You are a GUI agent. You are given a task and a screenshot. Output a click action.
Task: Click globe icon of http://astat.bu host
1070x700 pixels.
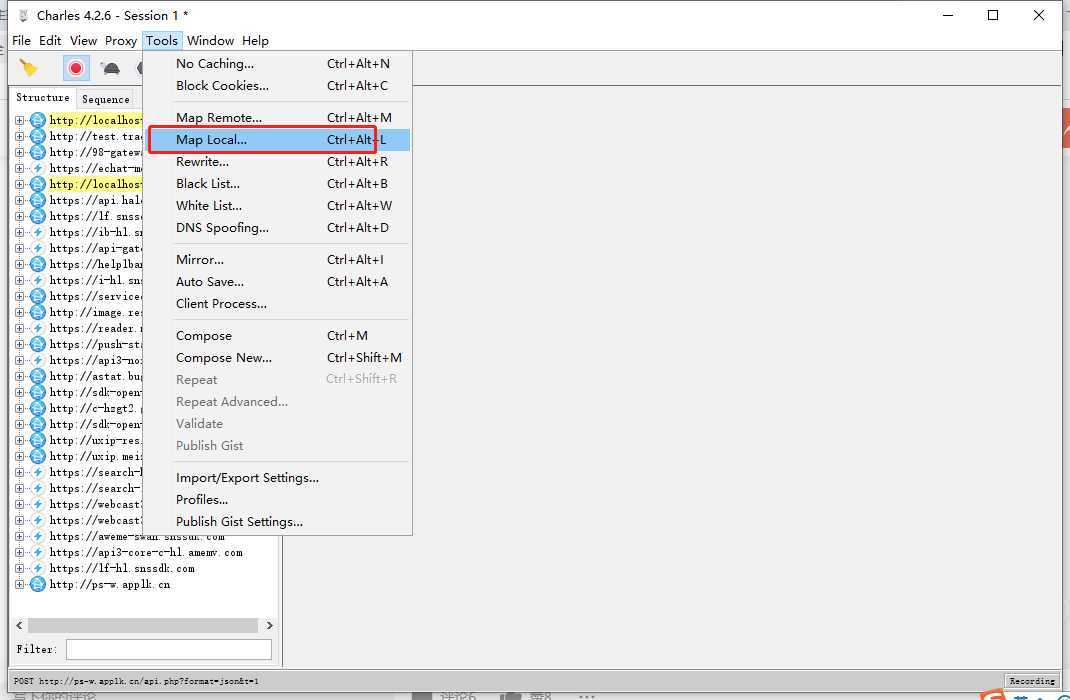(x=38, y=377)
